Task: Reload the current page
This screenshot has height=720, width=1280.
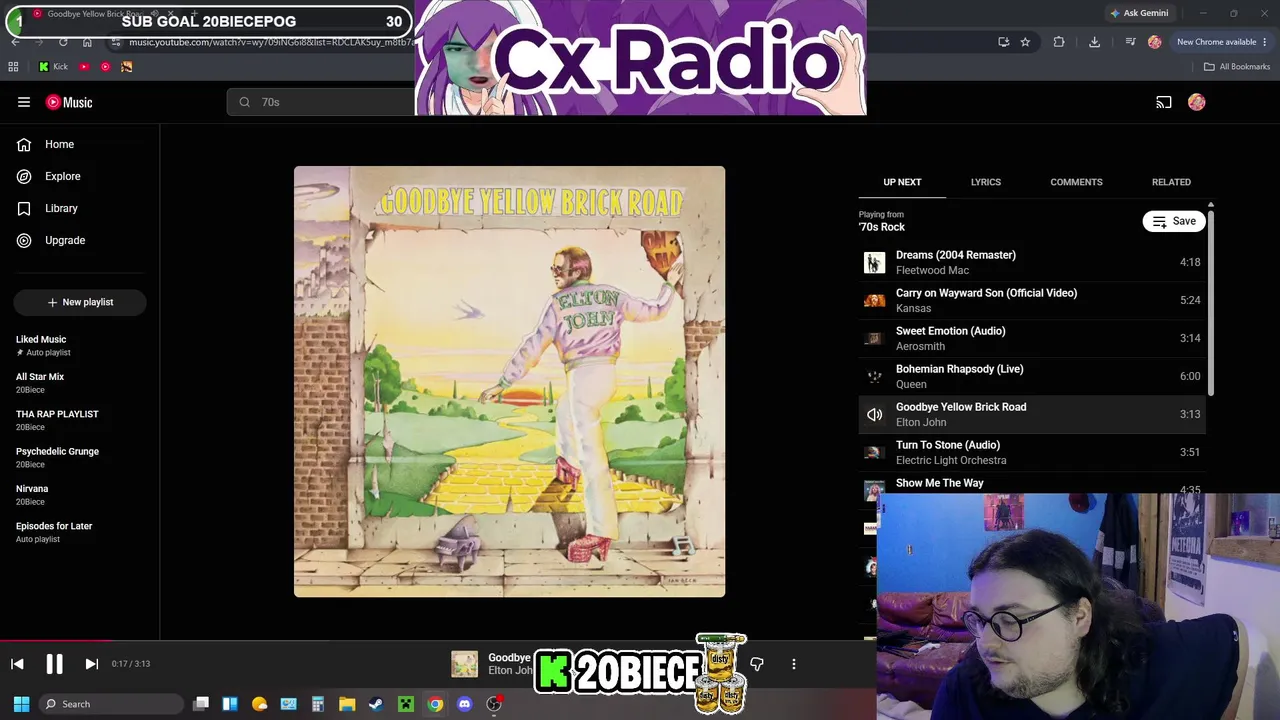Action: click(63, 42)
